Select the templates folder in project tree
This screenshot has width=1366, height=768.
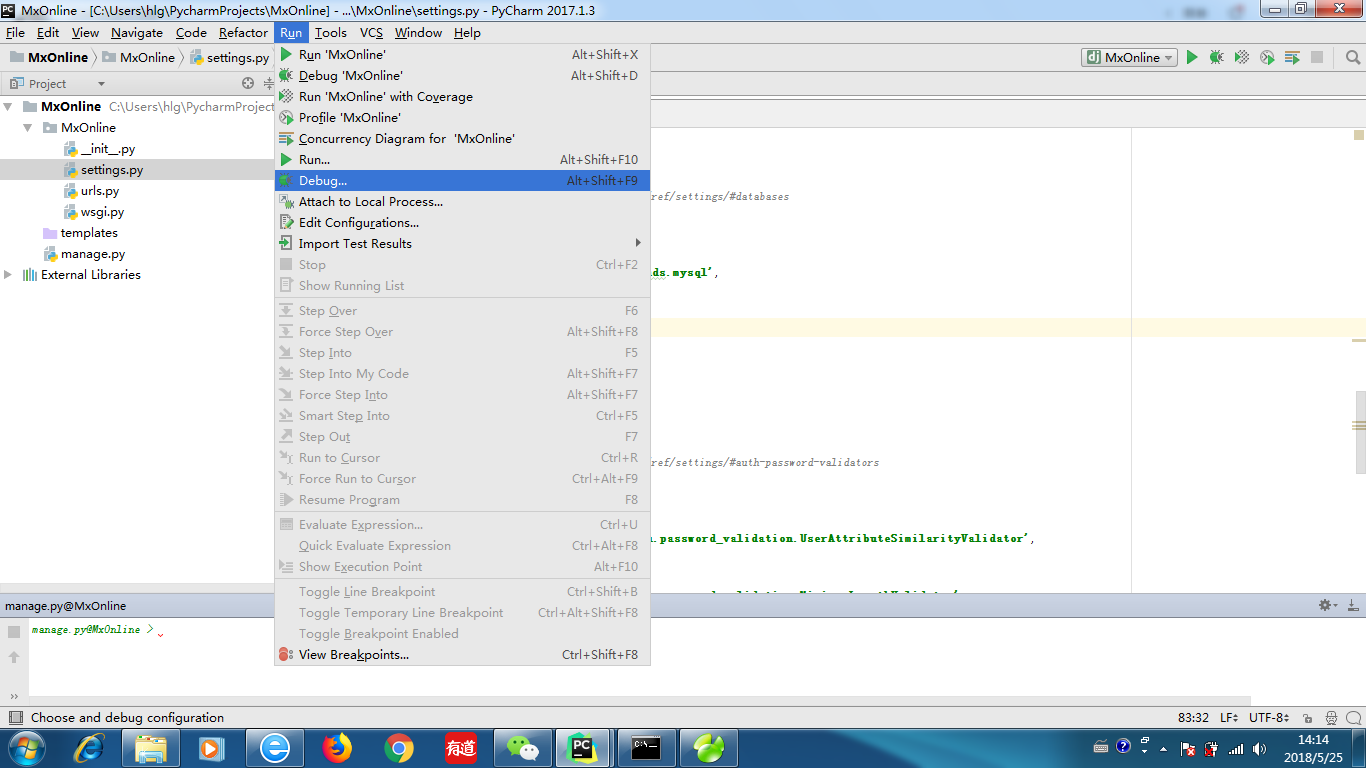tap(89, 233)
